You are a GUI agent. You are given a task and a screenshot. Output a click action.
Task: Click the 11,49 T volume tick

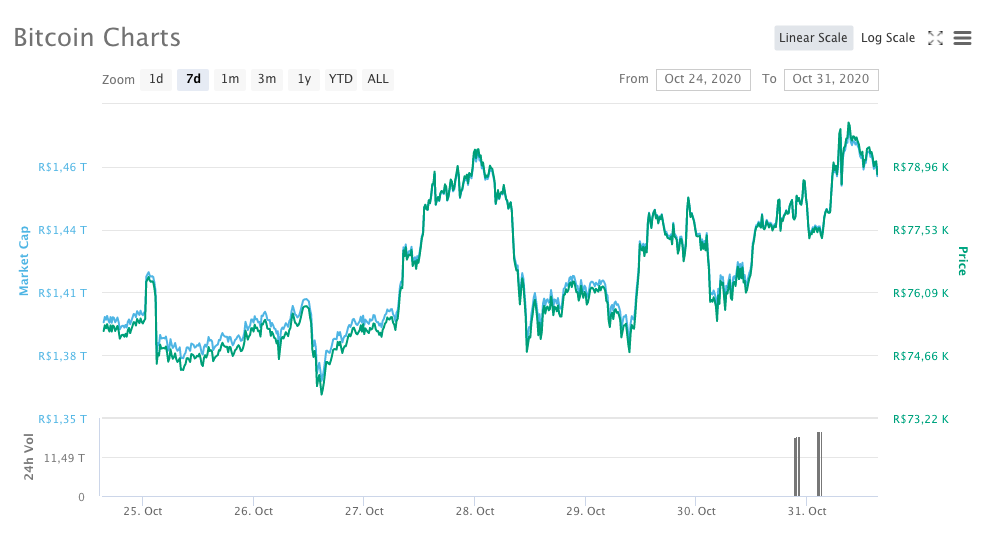coord(64,458)
